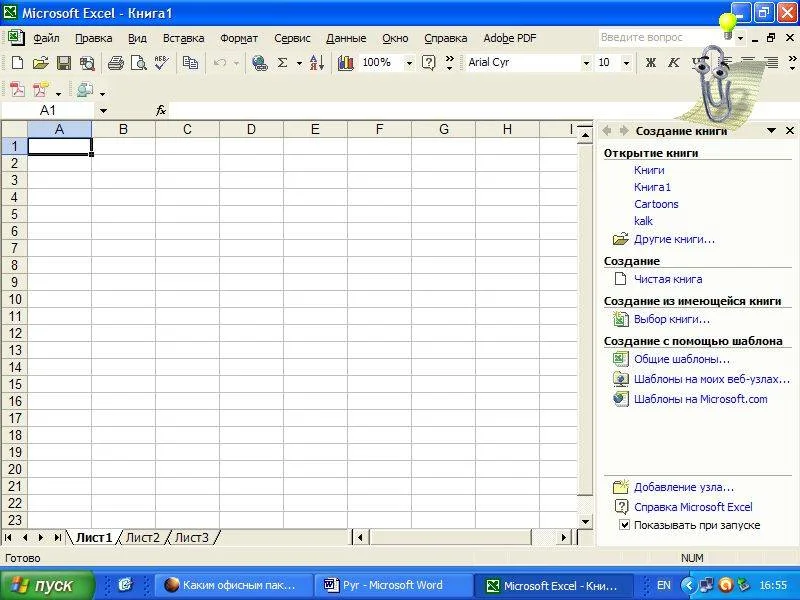Click the Справка Microsoft Excel link

(x=693, y=507)
